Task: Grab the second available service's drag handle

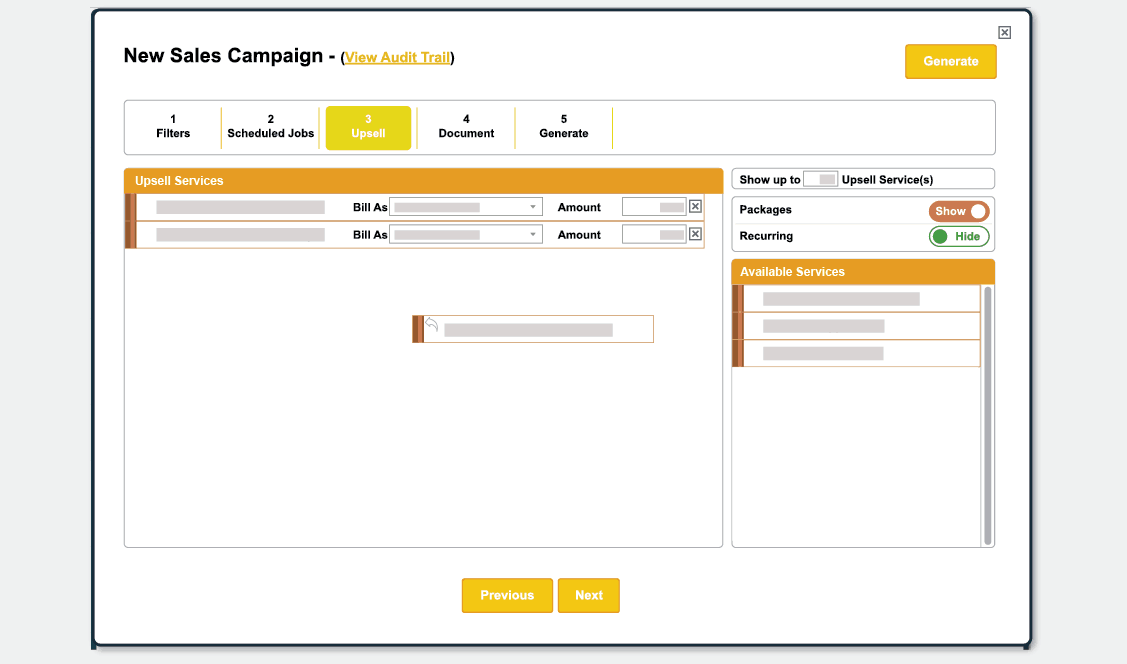Action: tap(737, 326)
